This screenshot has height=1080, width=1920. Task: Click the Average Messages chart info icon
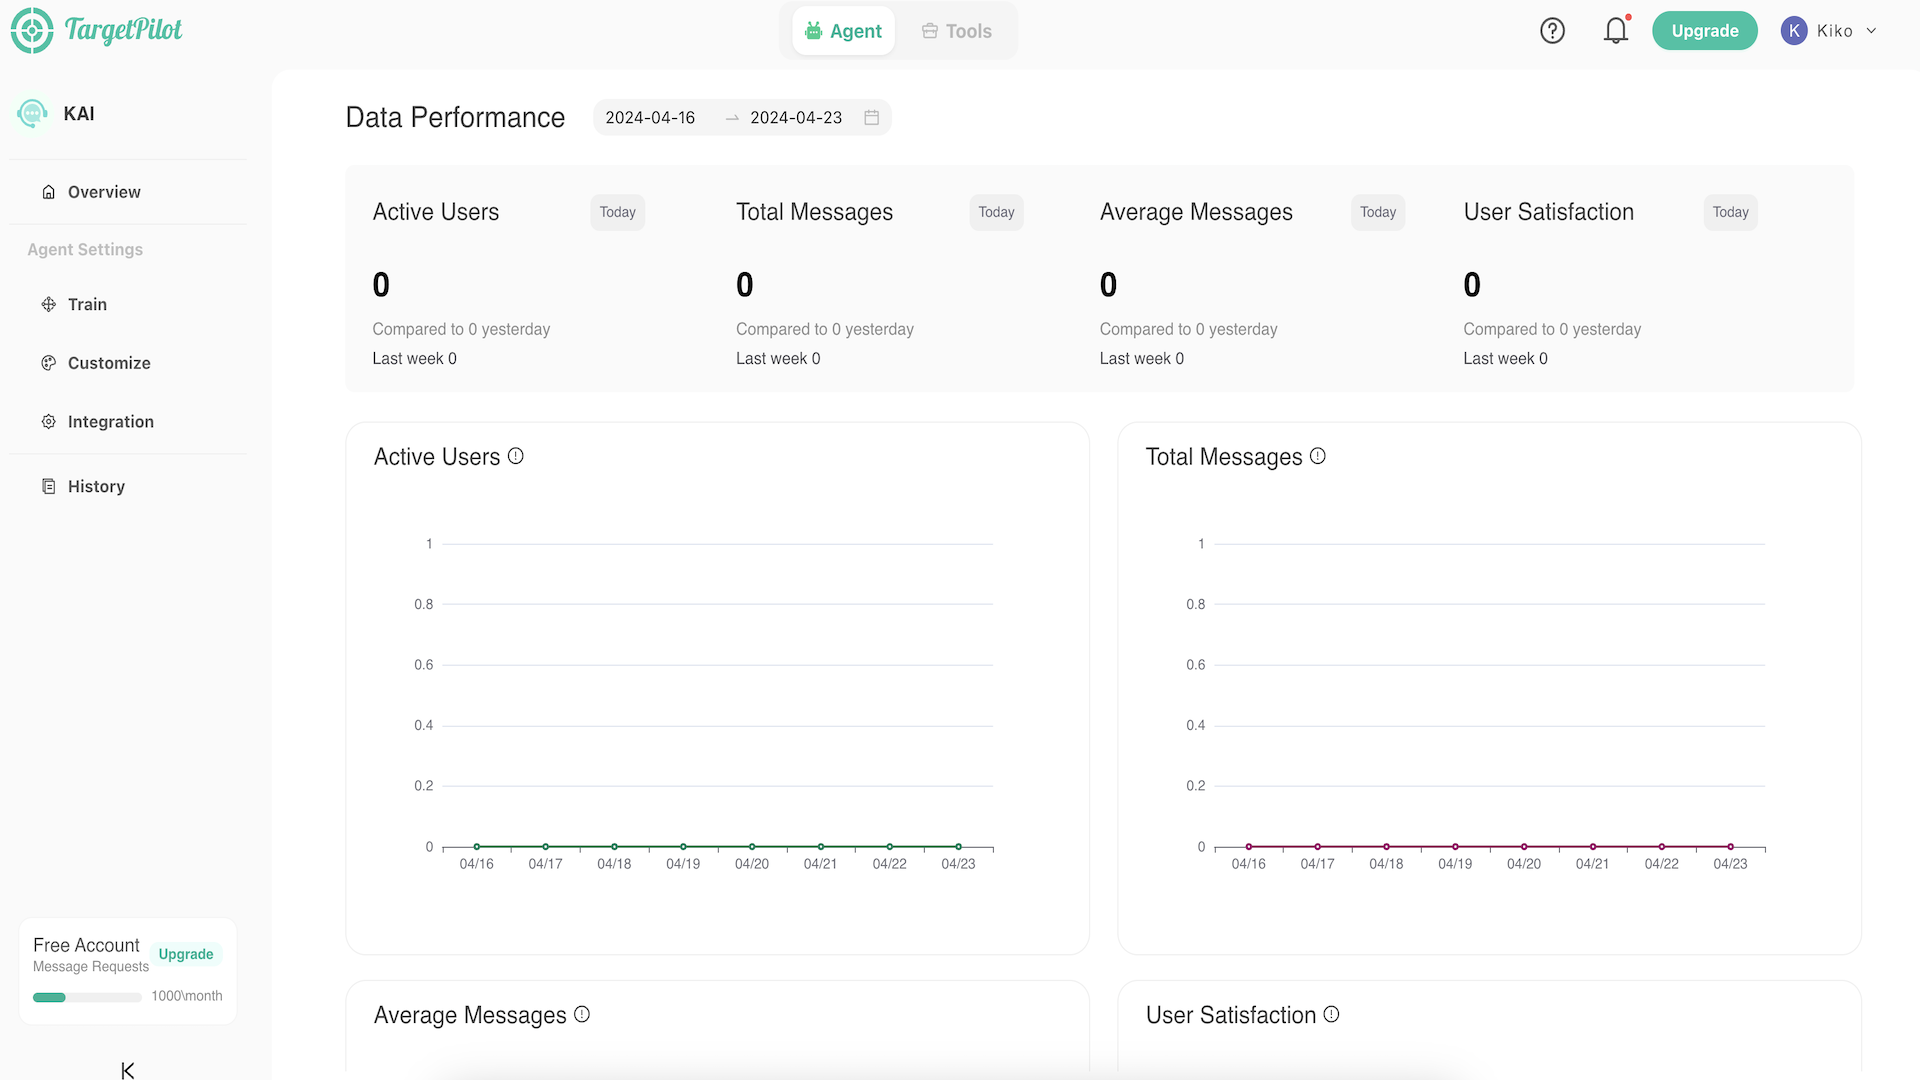point(582,1014)
